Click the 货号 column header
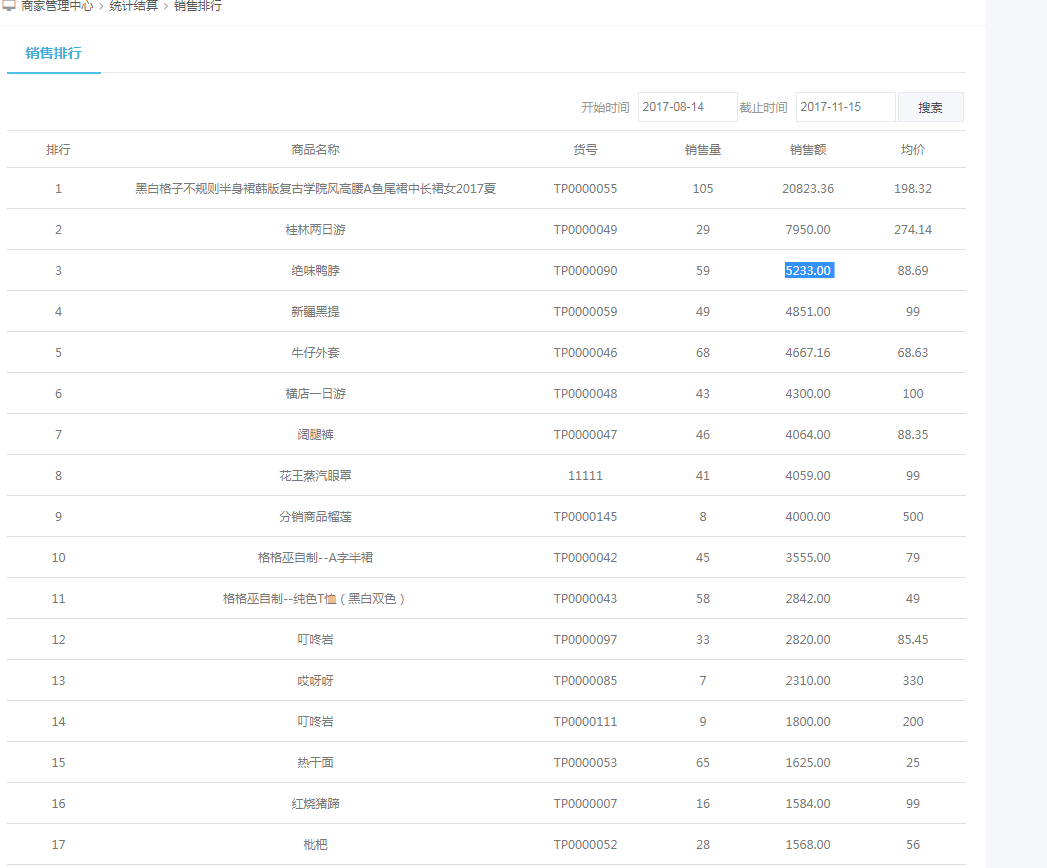 click(585, 150)
